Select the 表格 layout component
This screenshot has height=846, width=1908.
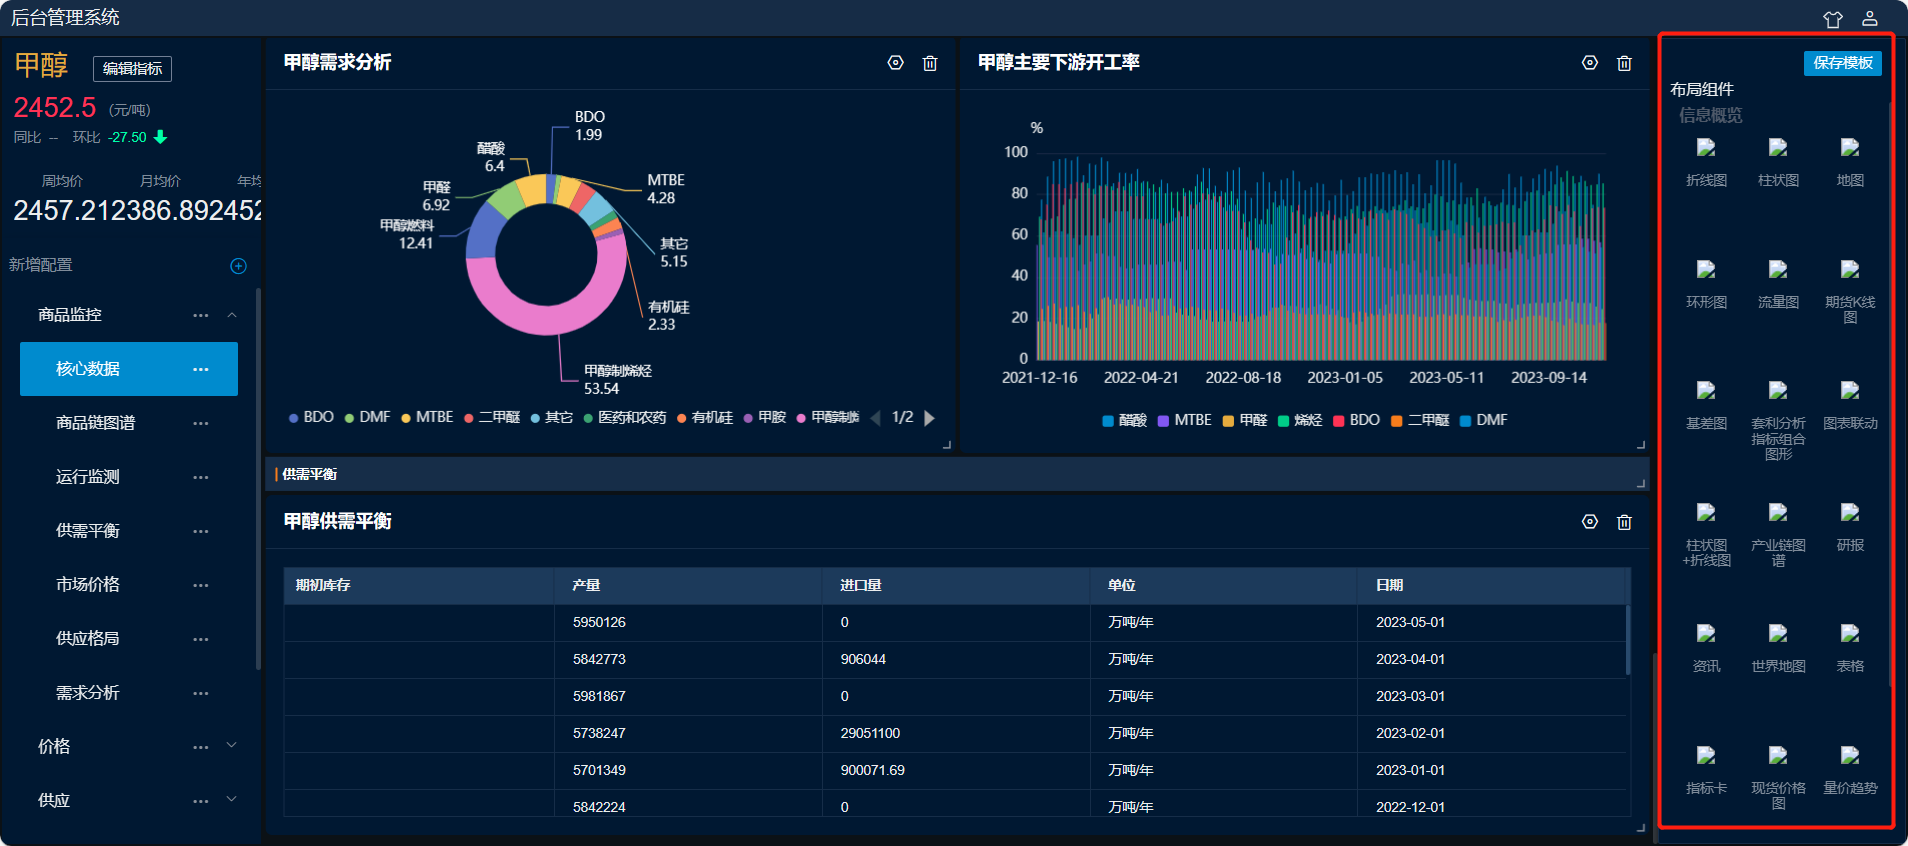[1850, 649]
